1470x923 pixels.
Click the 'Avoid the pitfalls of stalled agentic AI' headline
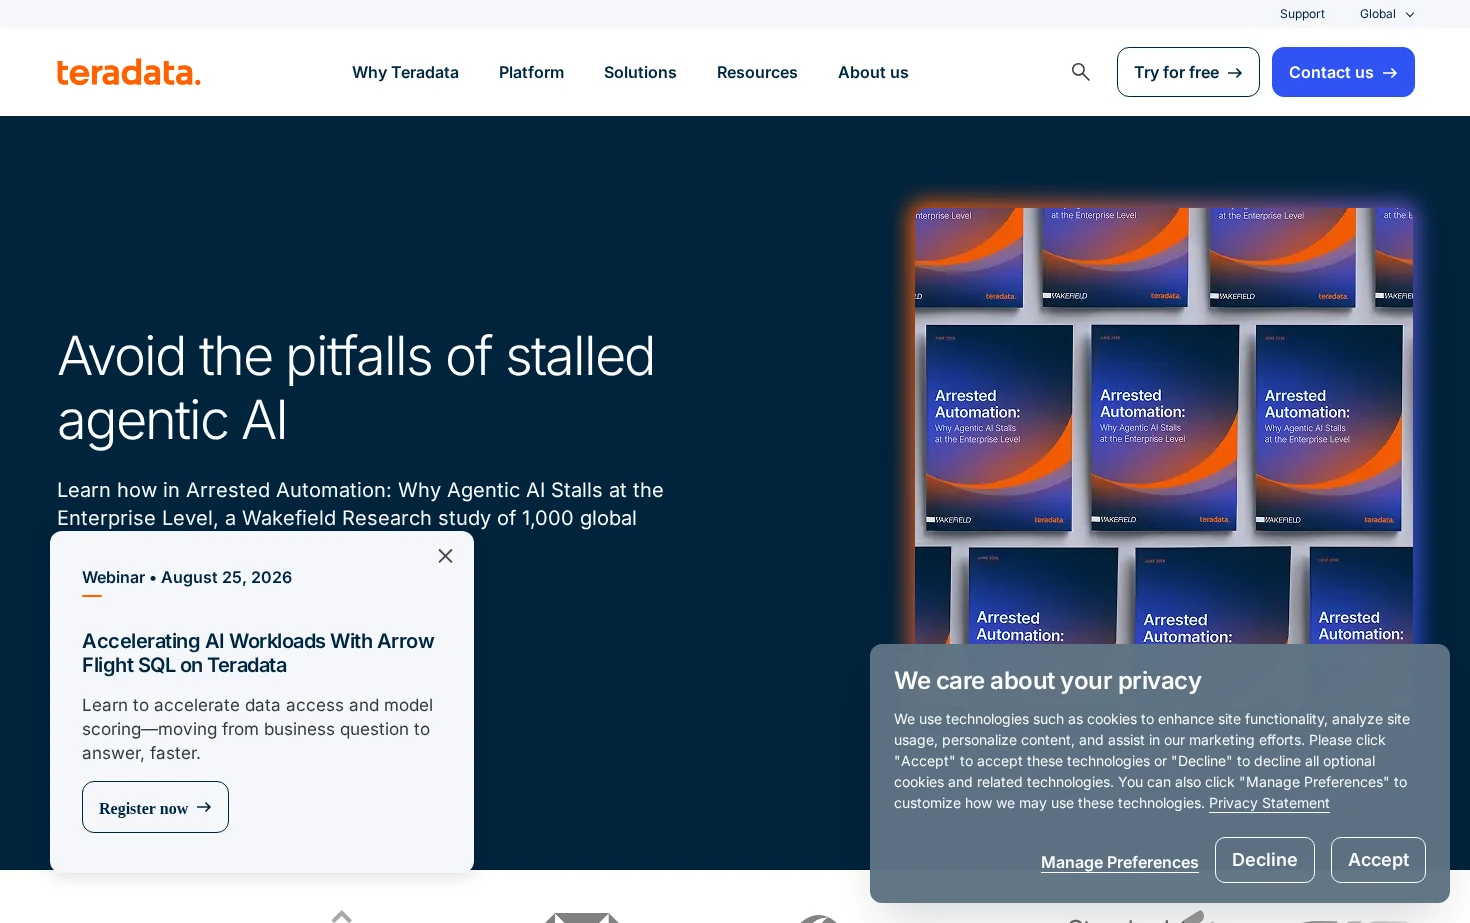[356, 388]
